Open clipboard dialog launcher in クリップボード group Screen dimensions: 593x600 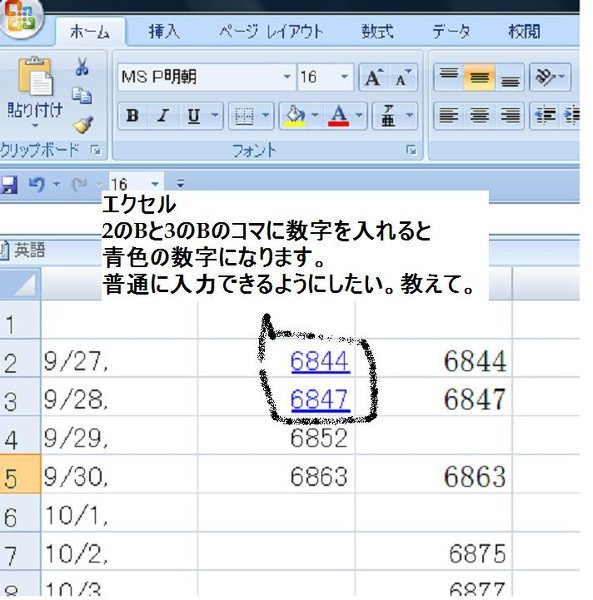96,150
